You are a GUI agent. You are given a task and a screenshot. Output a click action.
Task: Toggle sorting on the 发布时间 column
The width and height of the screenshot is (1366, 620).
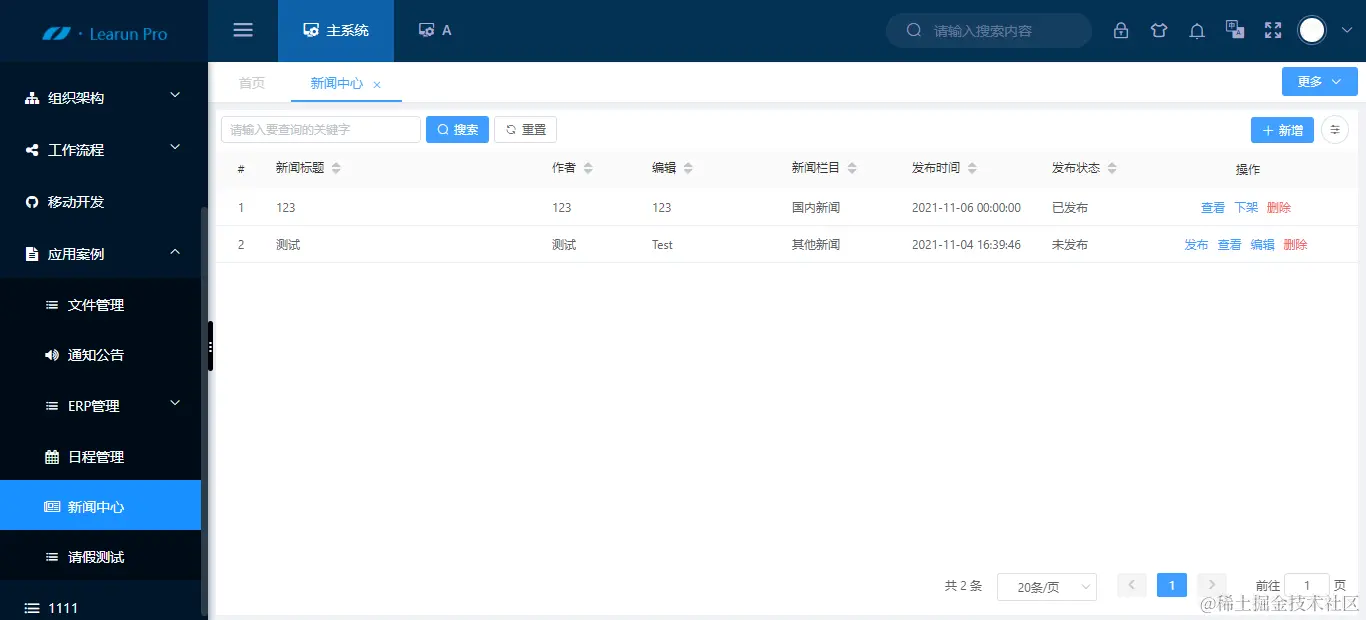pos(971,167)
